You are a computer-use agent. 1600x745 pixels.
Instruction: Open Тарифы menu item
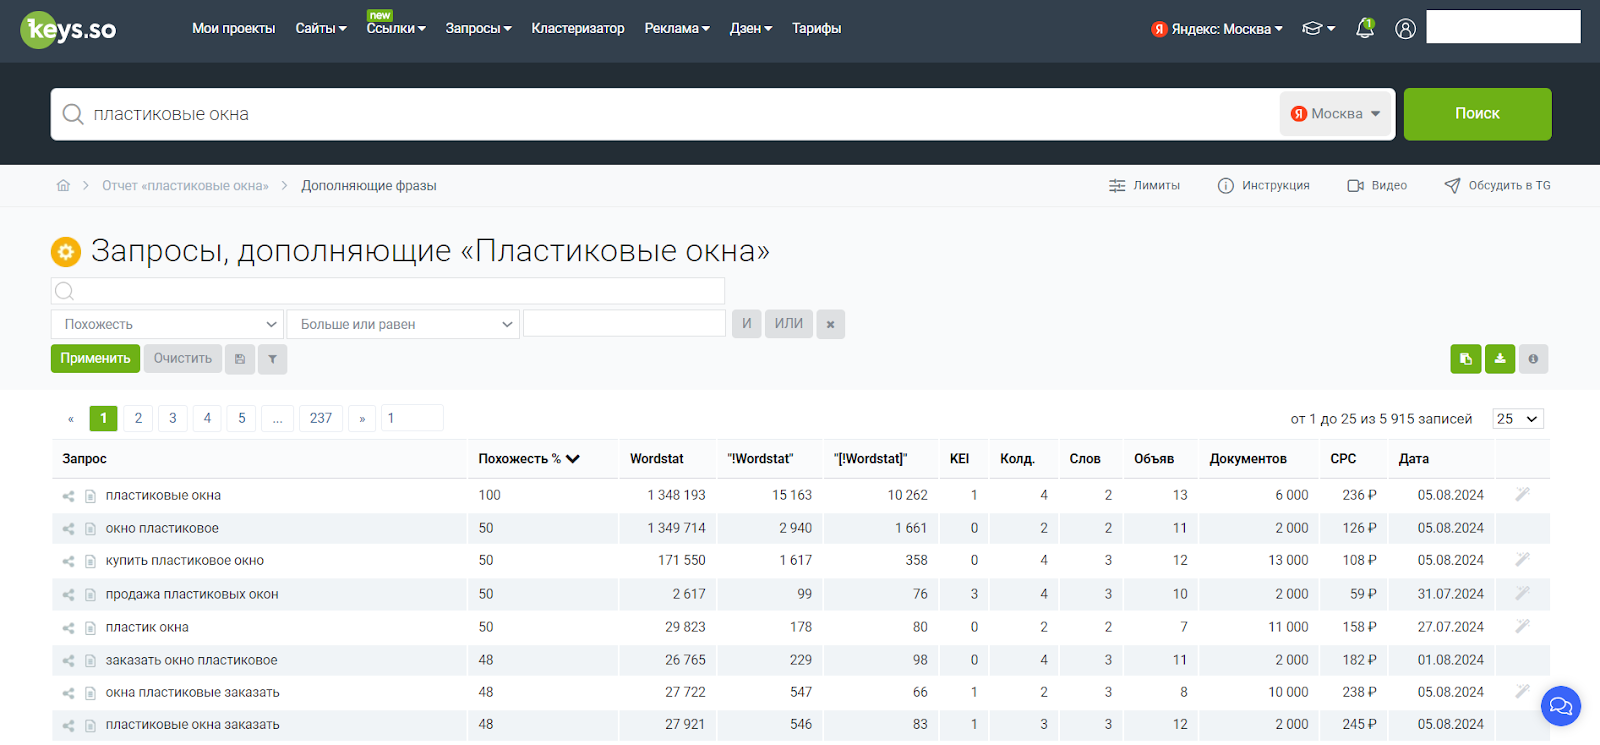click(817, 28)
